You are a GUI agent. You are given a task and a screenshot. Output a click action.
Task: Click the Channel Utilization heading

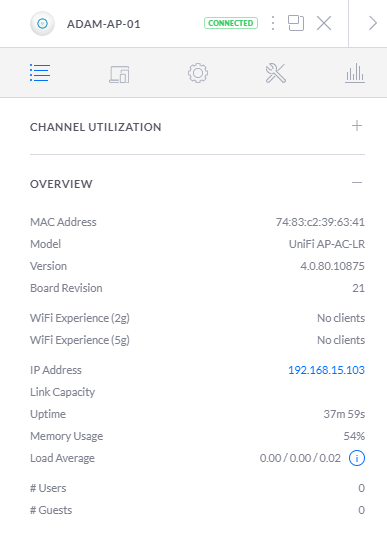[x=95, y=127]
